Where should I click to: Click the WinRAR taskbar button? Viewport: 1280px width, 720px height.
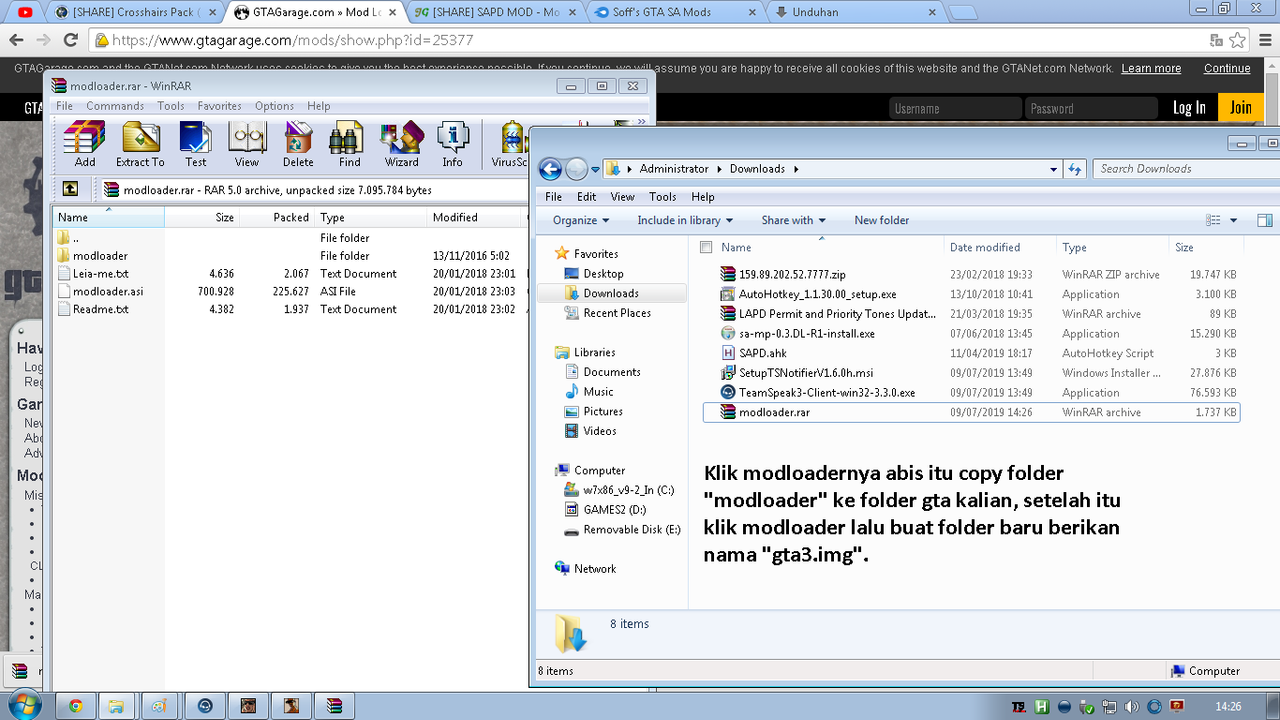click(333, 706)
